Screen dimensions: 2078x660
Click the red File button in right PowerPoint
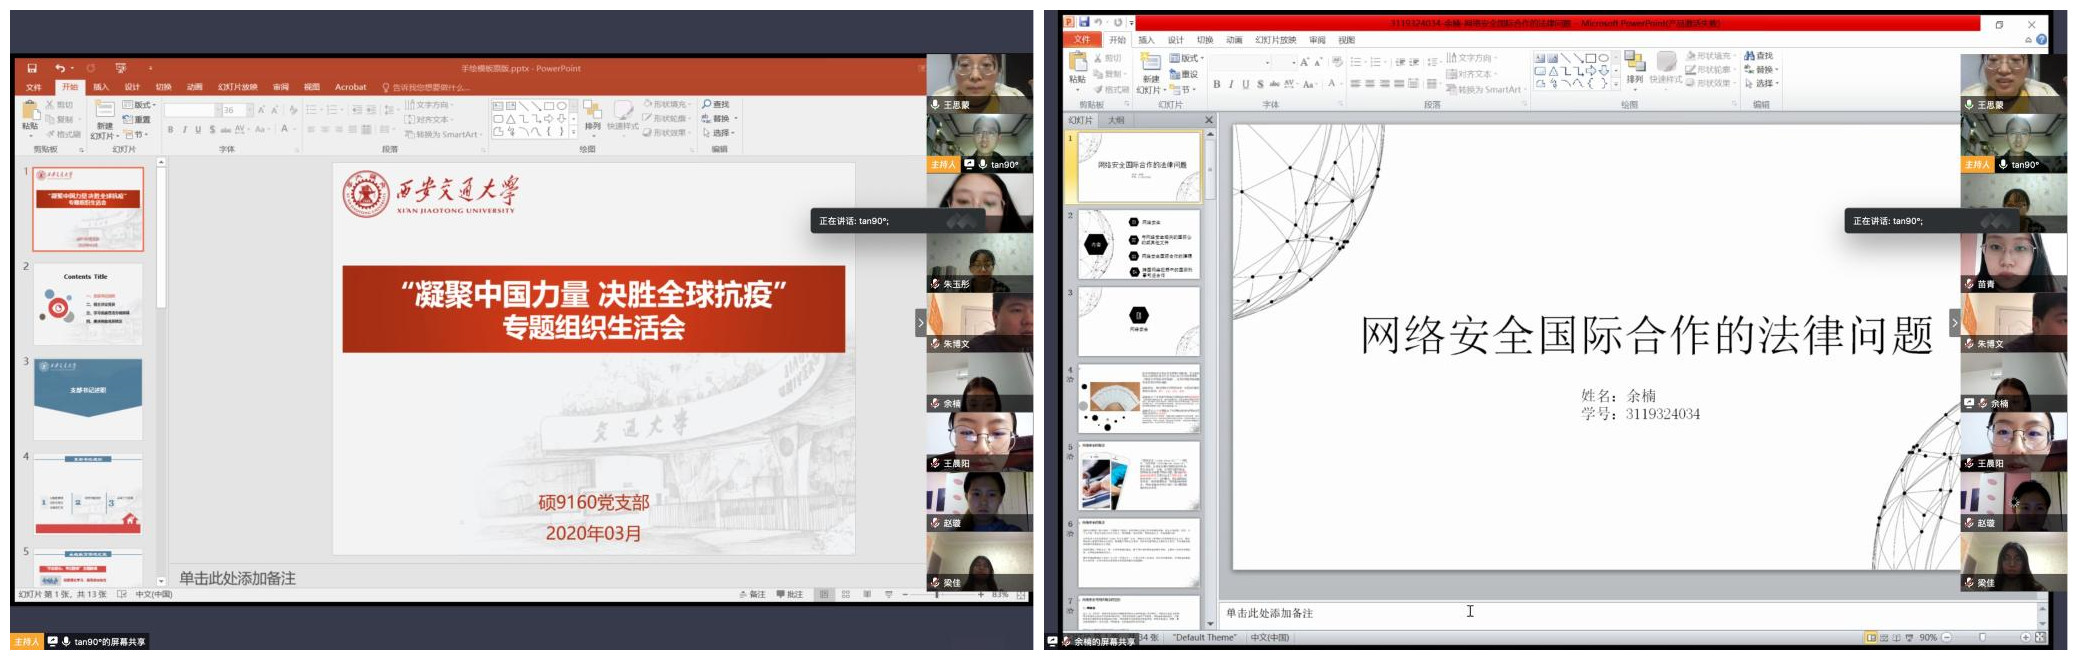1081,40
